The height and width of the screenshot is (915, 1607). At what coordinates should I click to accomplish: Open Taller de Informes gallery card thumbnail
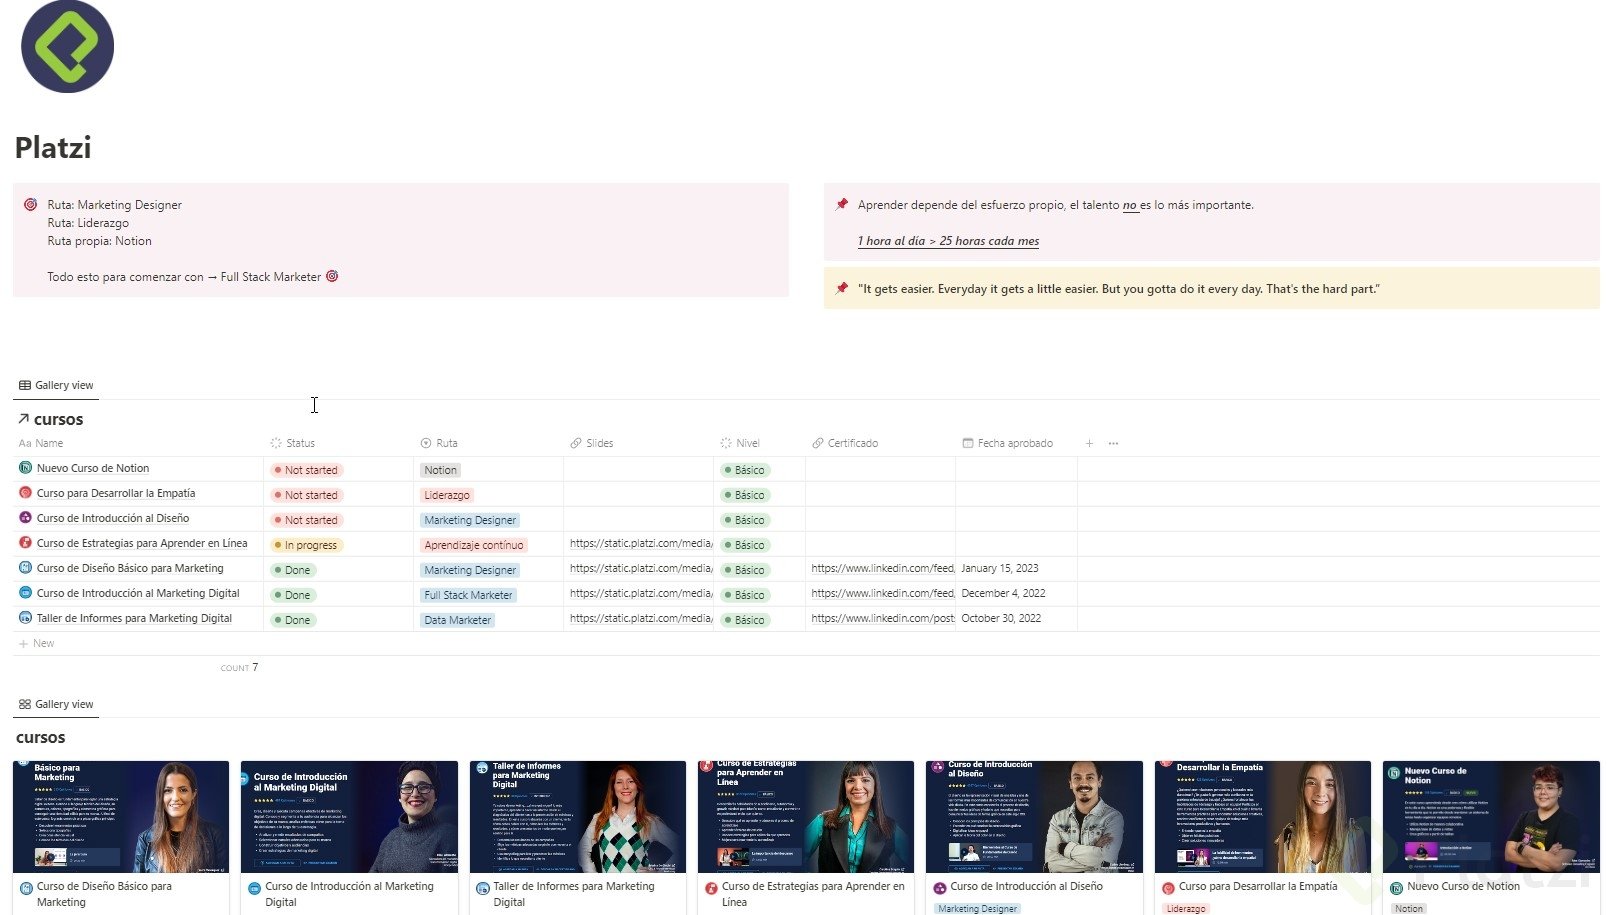pos(578,817)
